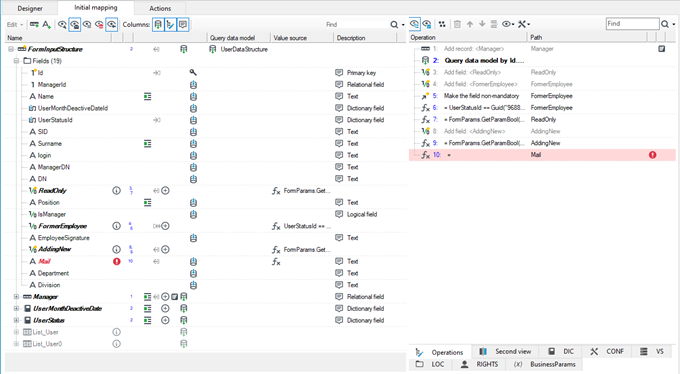Expand the List_User0 node
This screenshot has height=374, width=680.
pos(16,344)
